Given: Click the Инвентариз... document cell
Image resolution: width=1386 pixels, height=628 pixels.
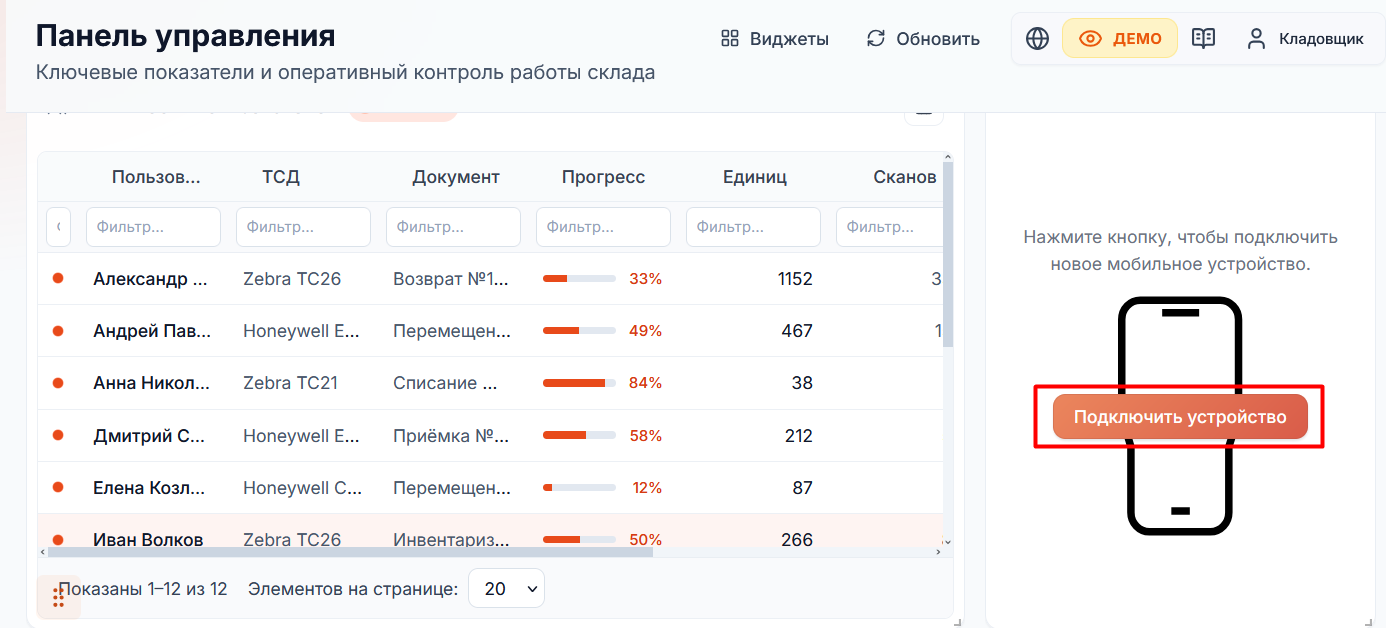Looking at the screenshot, I should (x=451, y=540).
